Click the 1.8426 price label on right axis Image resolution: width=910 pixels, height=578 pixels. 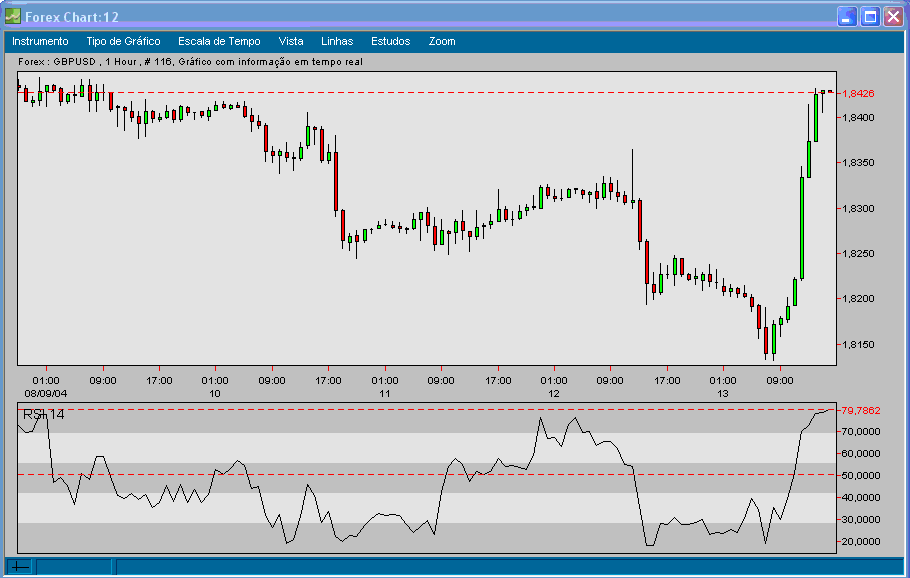click(x=856, y=96)
